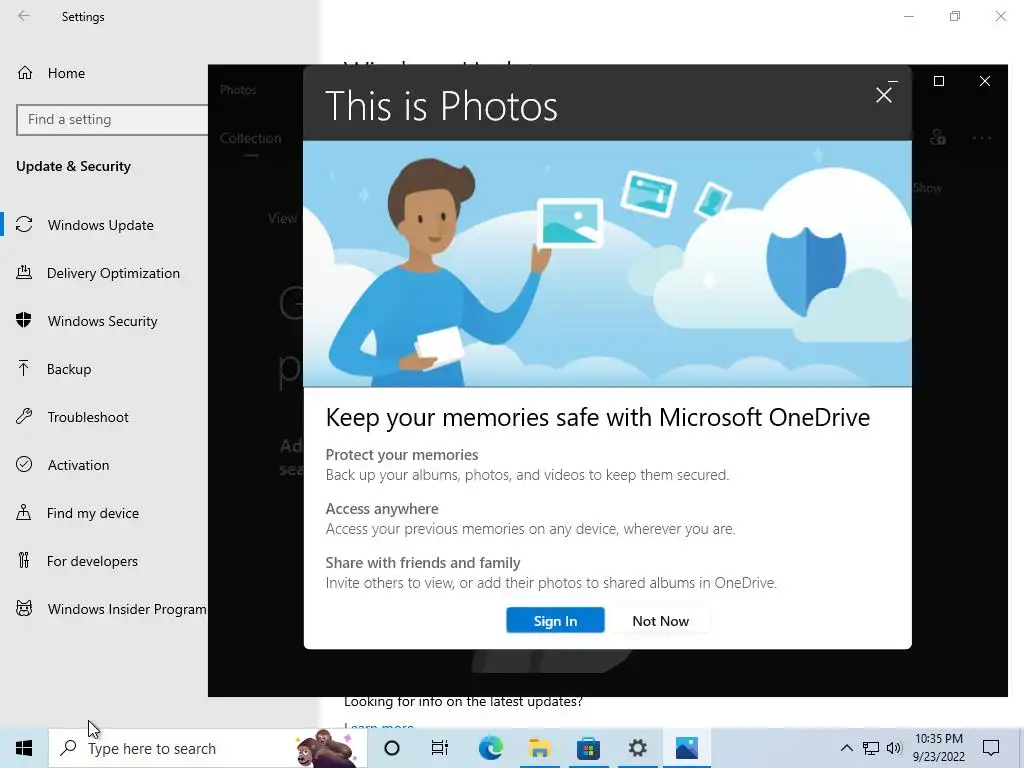Click the taskbar search box
Screen dimensions: 1024x768
(x=206, y=748)
